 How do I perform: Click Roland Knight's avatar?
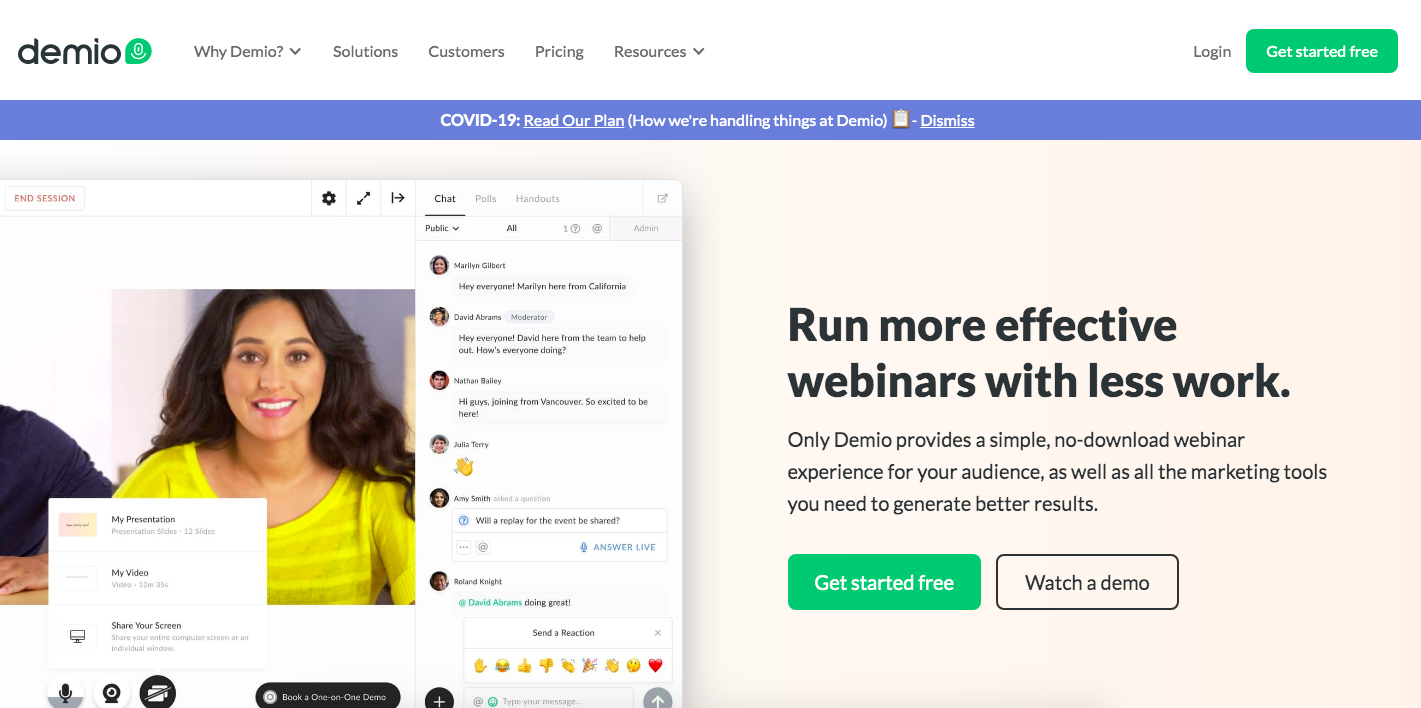click(439, 581)
